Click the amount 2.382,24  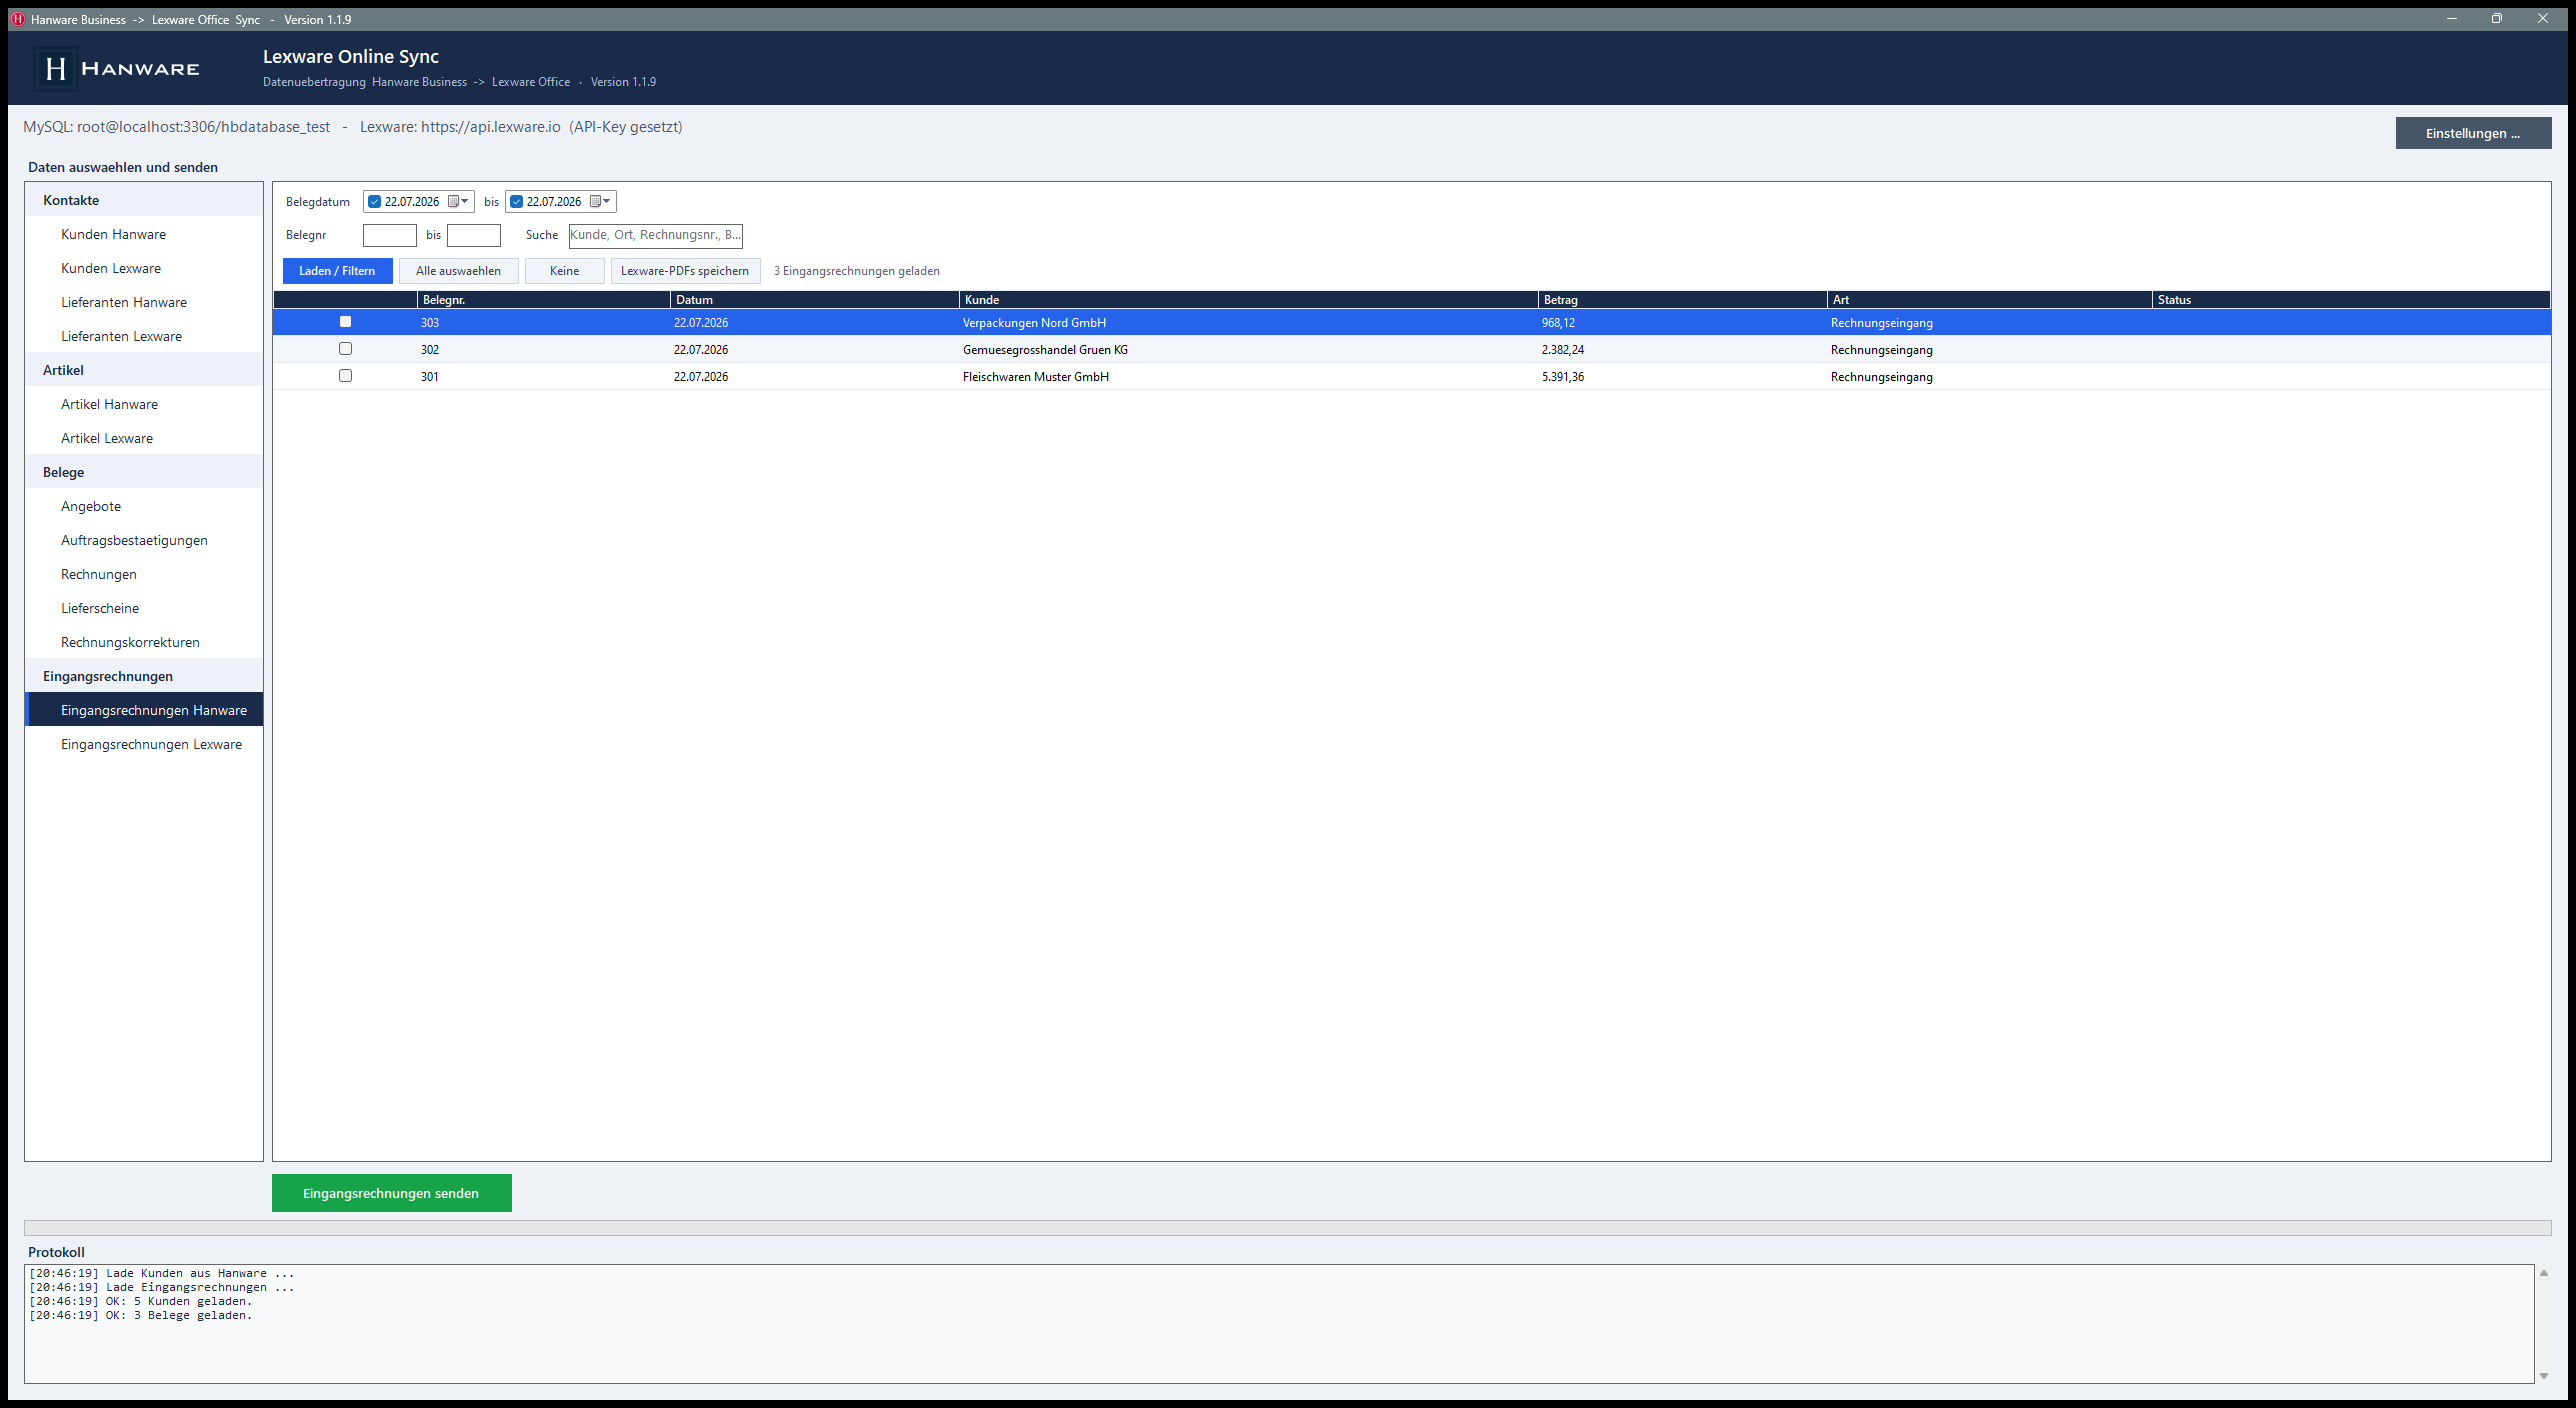(x=1563, y=349)
